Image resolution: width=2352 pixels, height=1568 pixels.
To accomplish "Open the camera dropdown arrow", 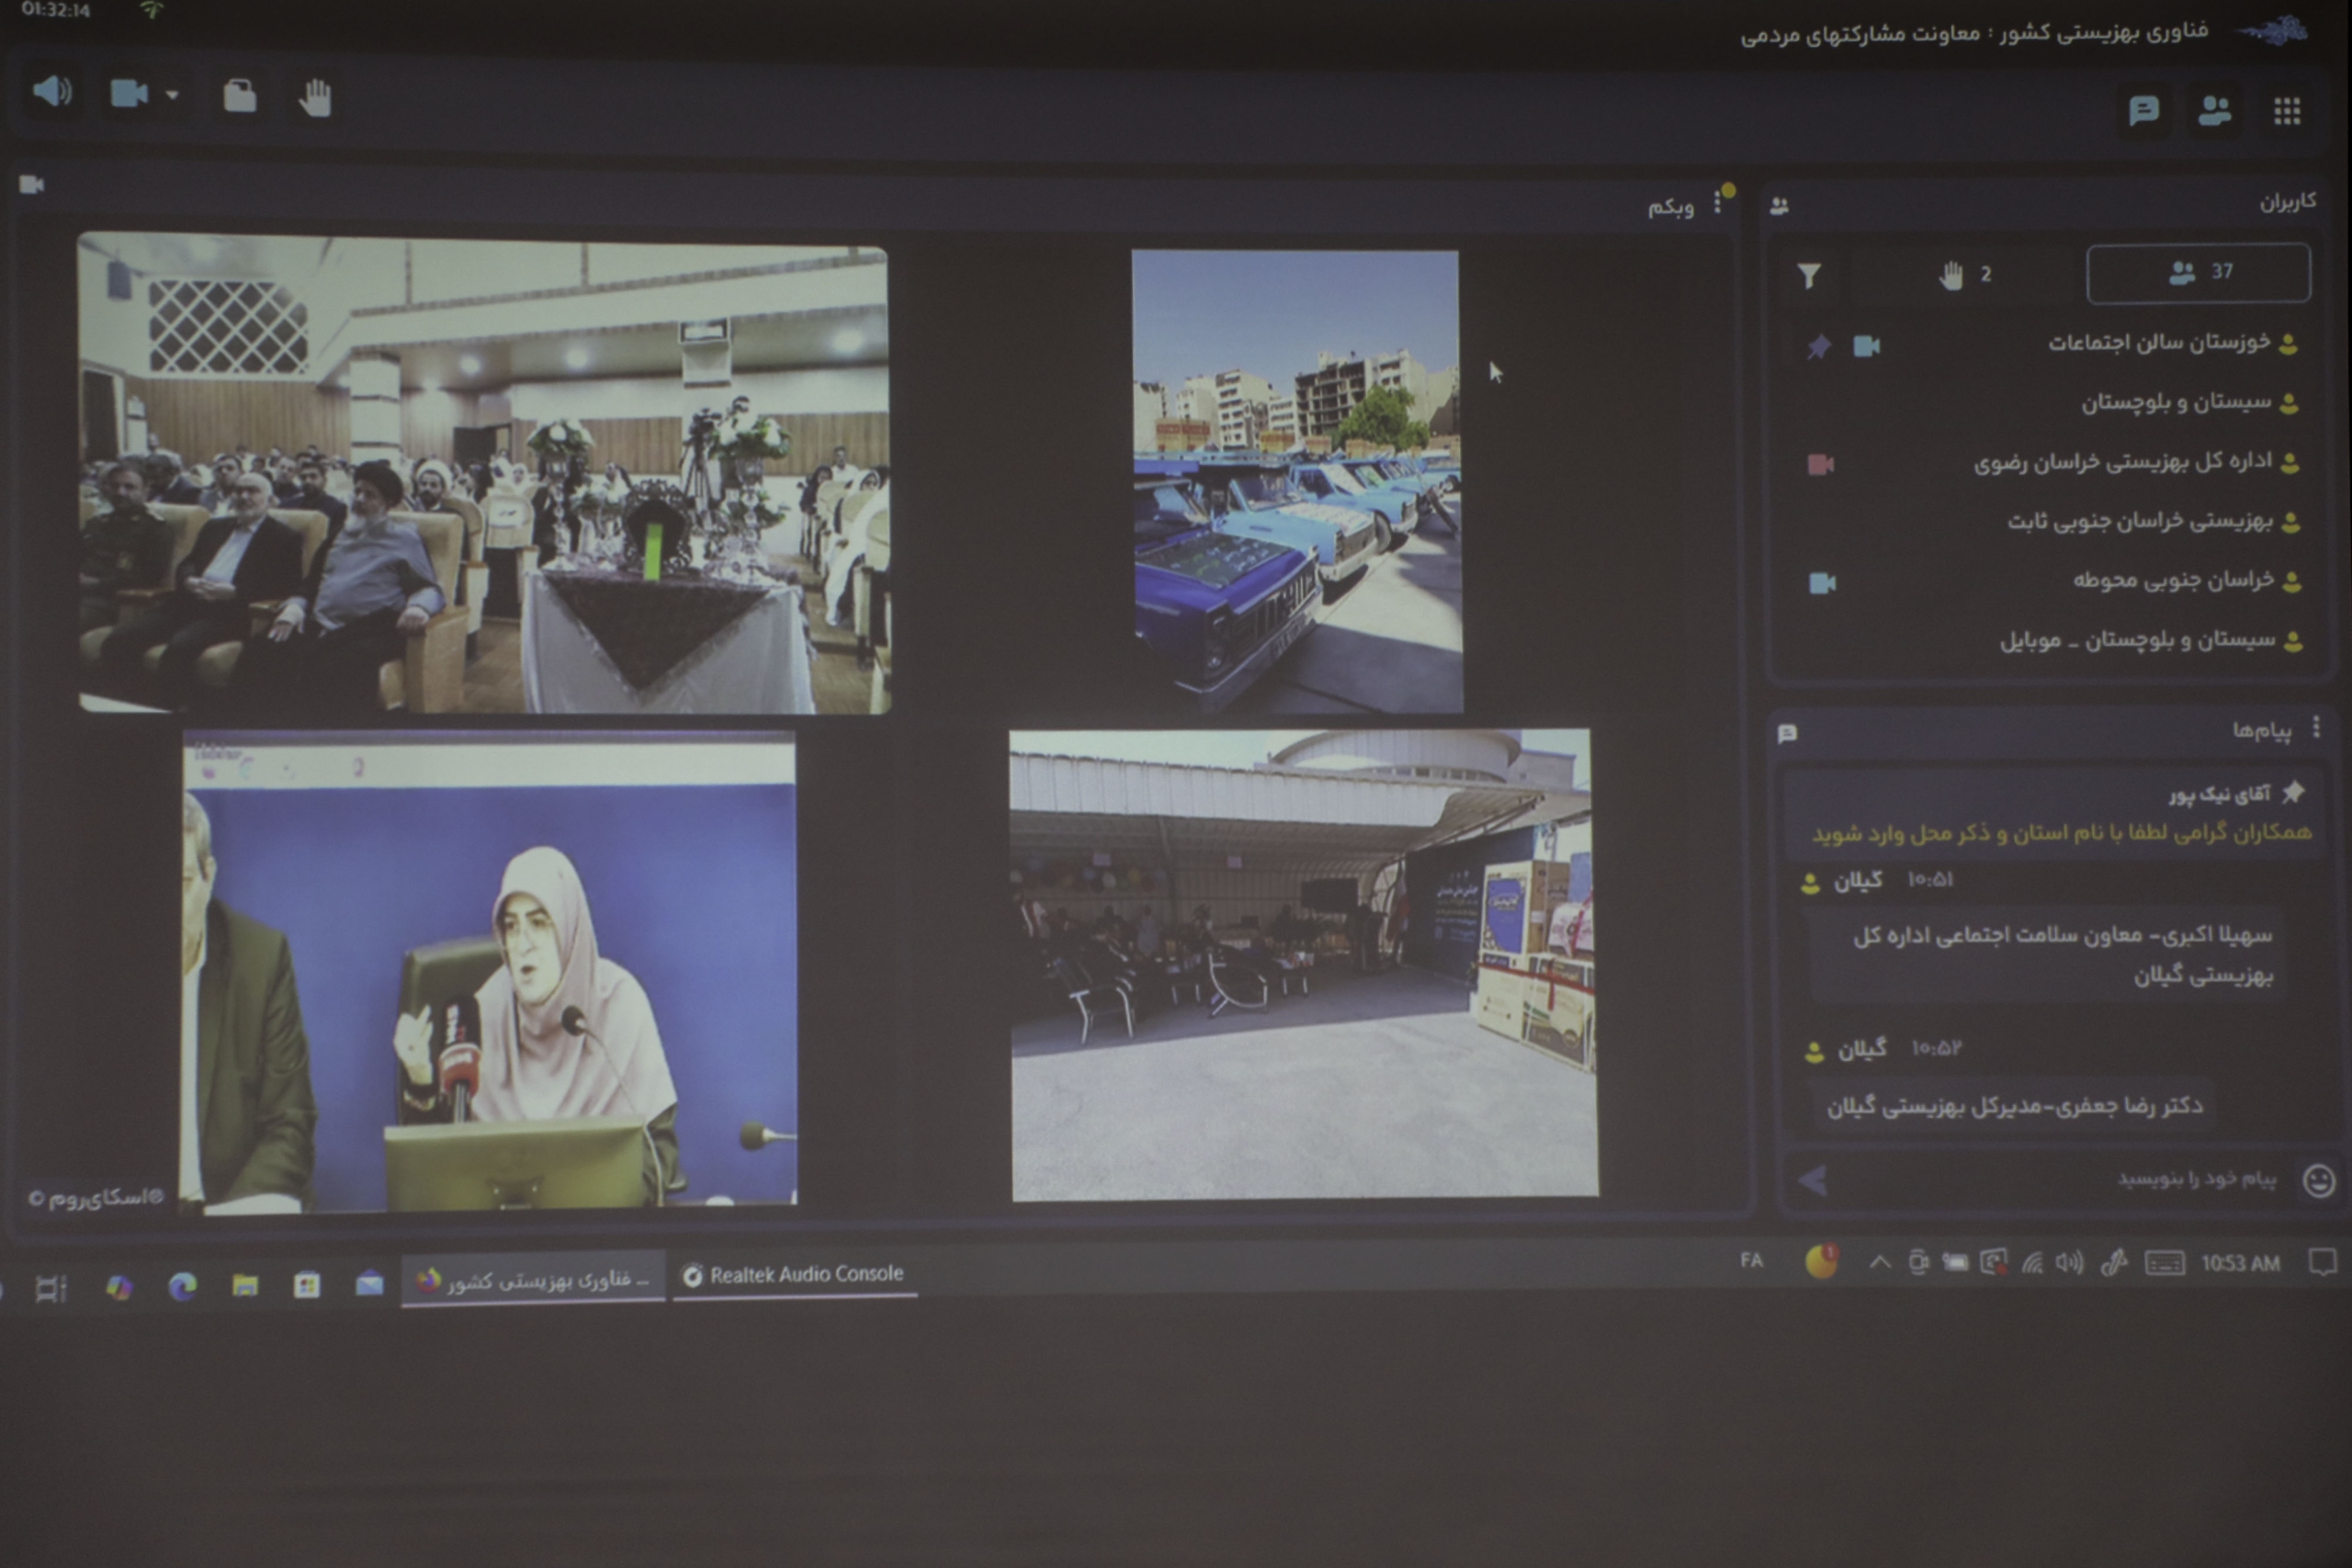I will 172,96.
